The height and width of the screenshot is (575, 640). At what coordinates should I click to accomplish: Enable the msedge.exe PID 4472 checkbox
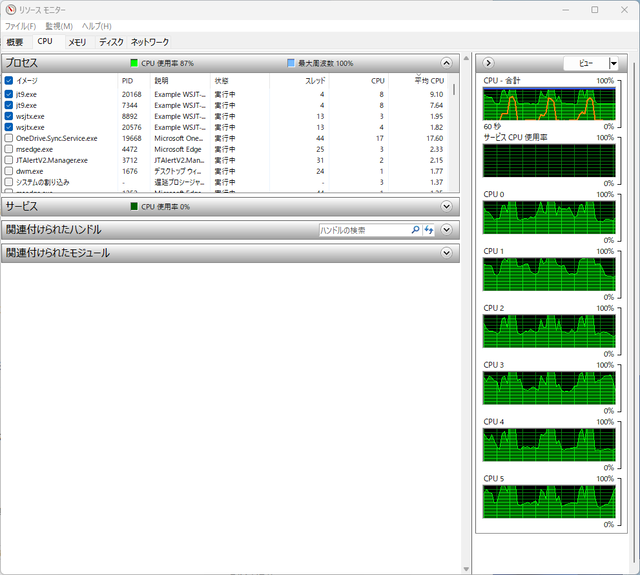9,149
